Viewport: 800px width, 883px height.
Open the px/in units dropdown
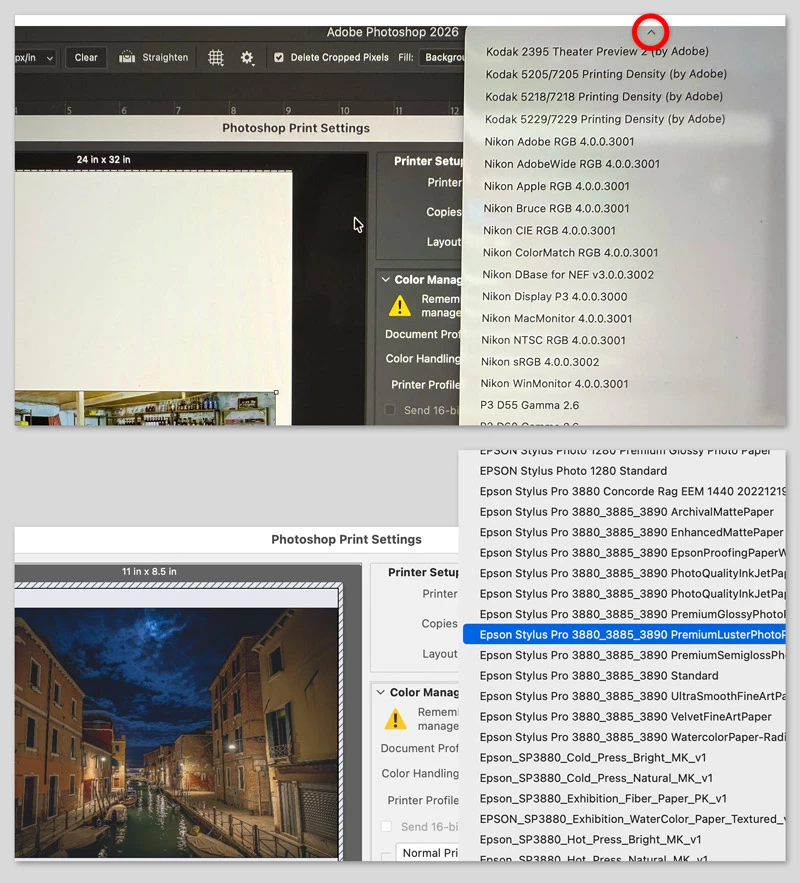tap(35, 57)
